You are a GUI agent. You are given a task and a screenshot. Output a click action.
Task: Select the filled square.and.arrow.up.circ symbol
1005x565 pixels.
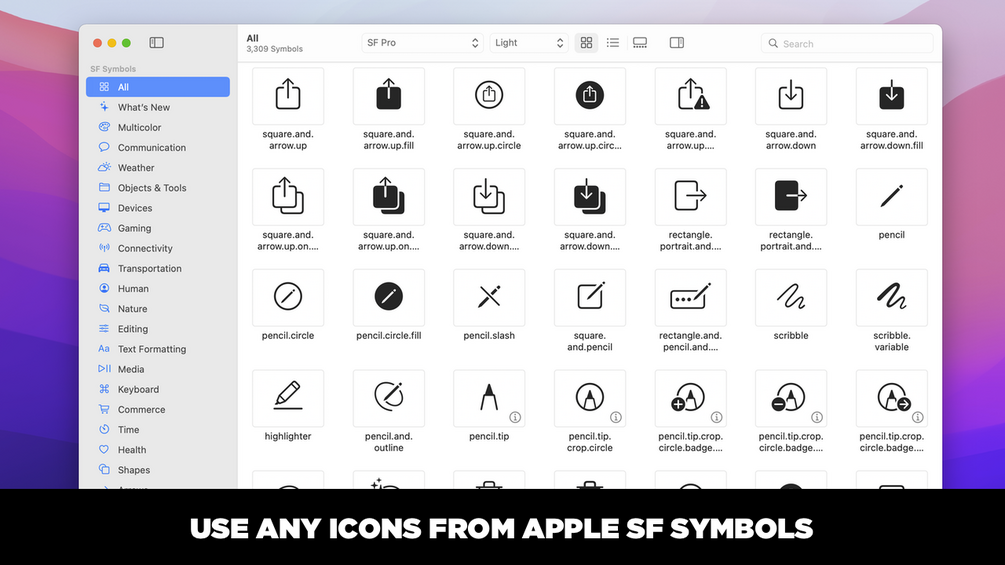590,96
